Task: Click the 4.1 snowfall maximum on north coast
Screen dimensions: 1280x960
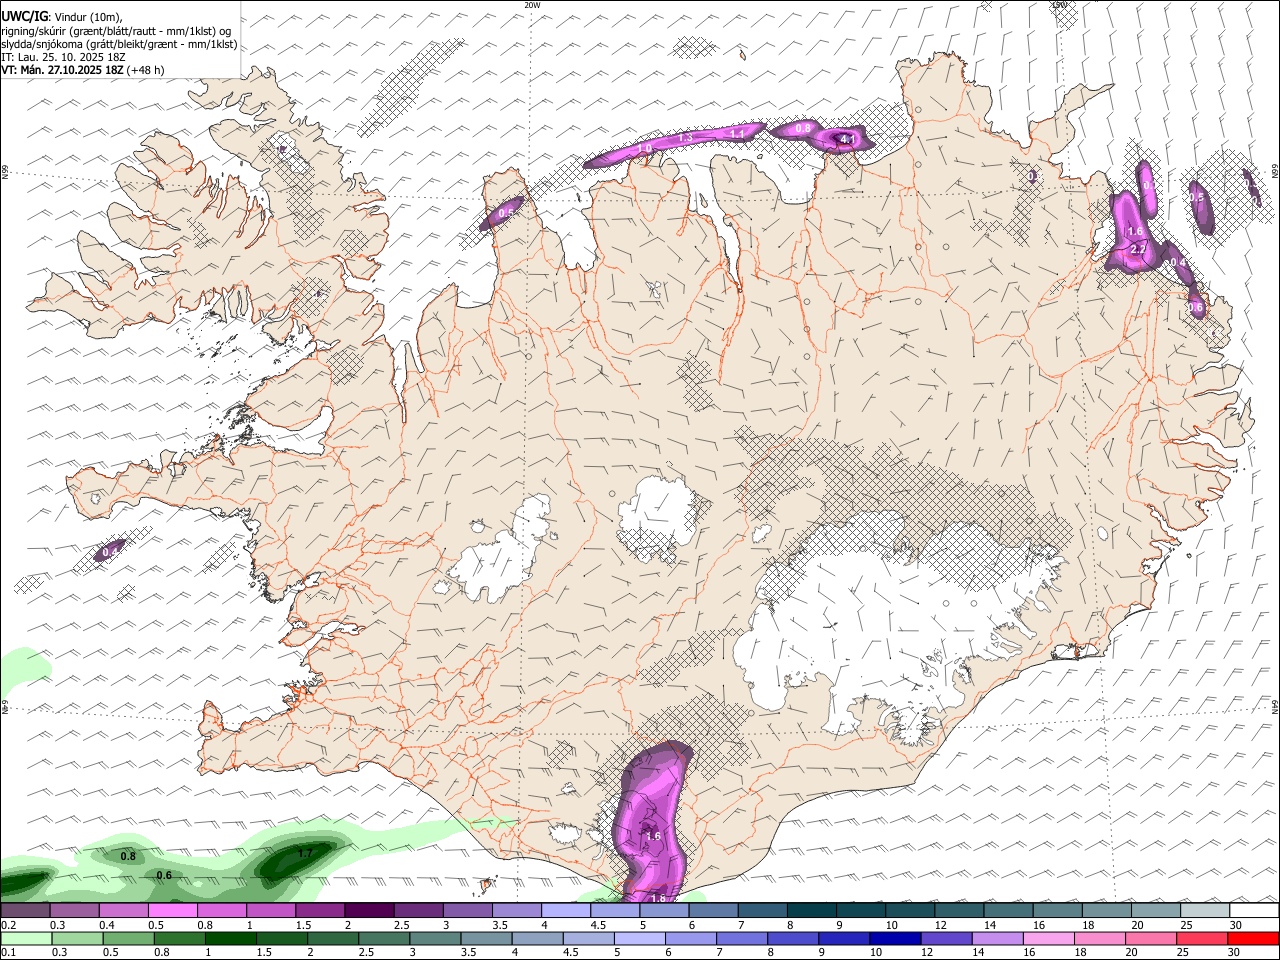Action: click(x=847, y=139)
